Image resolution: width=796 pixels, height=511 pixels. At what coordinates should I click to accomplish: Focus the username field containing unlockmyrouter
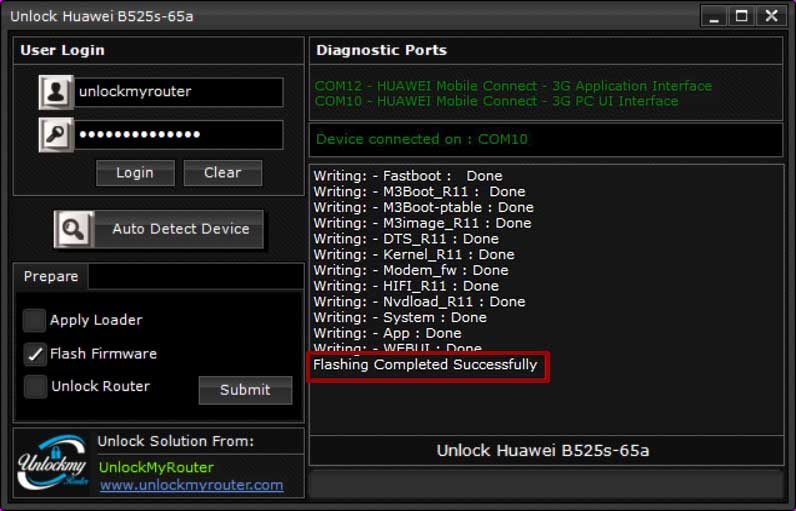coord(179,92)
